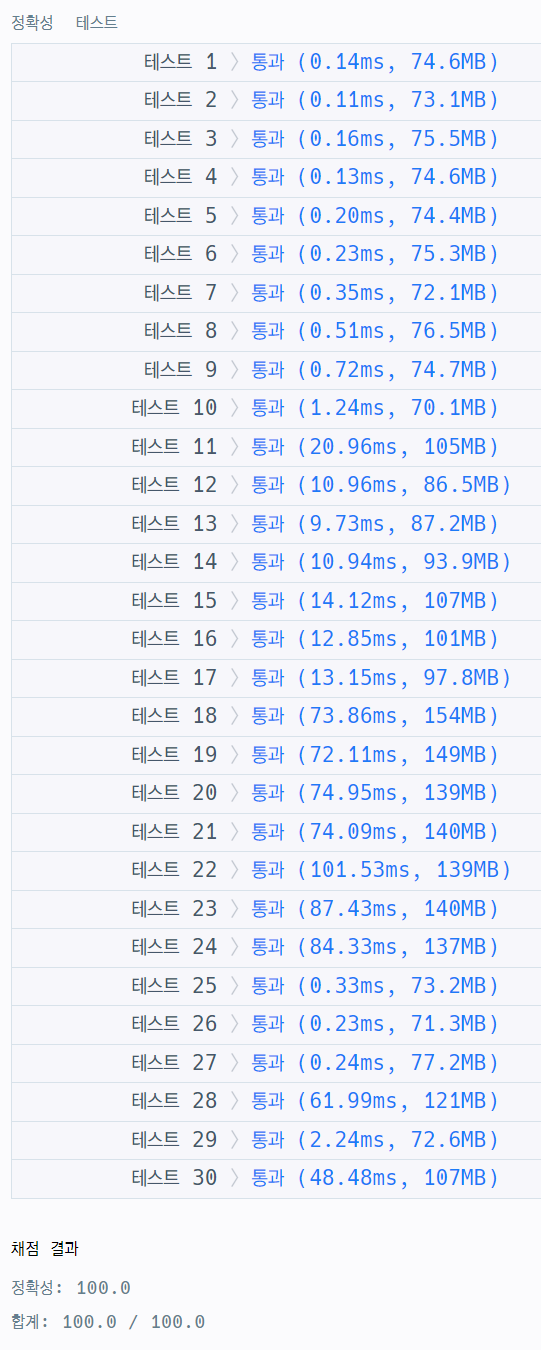Select the 테스트 22 result row (101.53ms)
Viewport: 541px width, 1350px height.
tap(276, 871)
